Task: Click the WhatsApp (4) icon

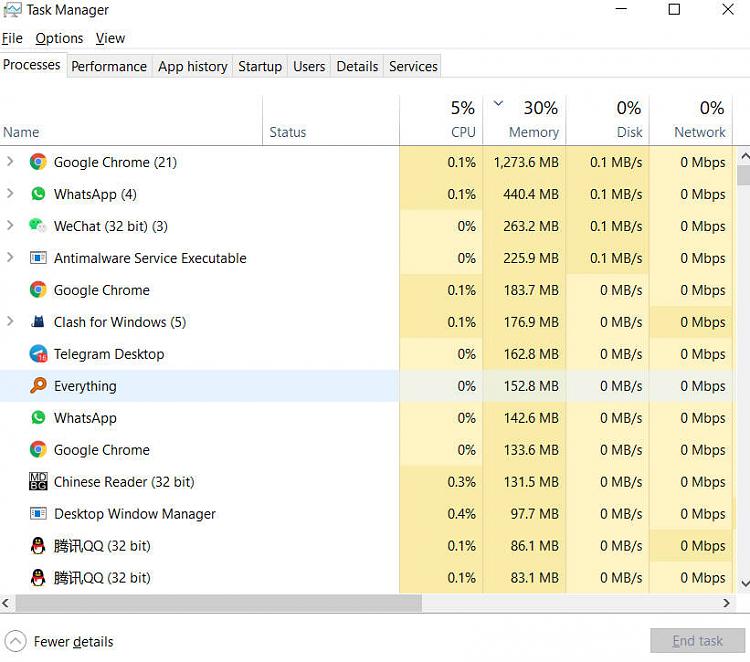Action: [38, 194]
